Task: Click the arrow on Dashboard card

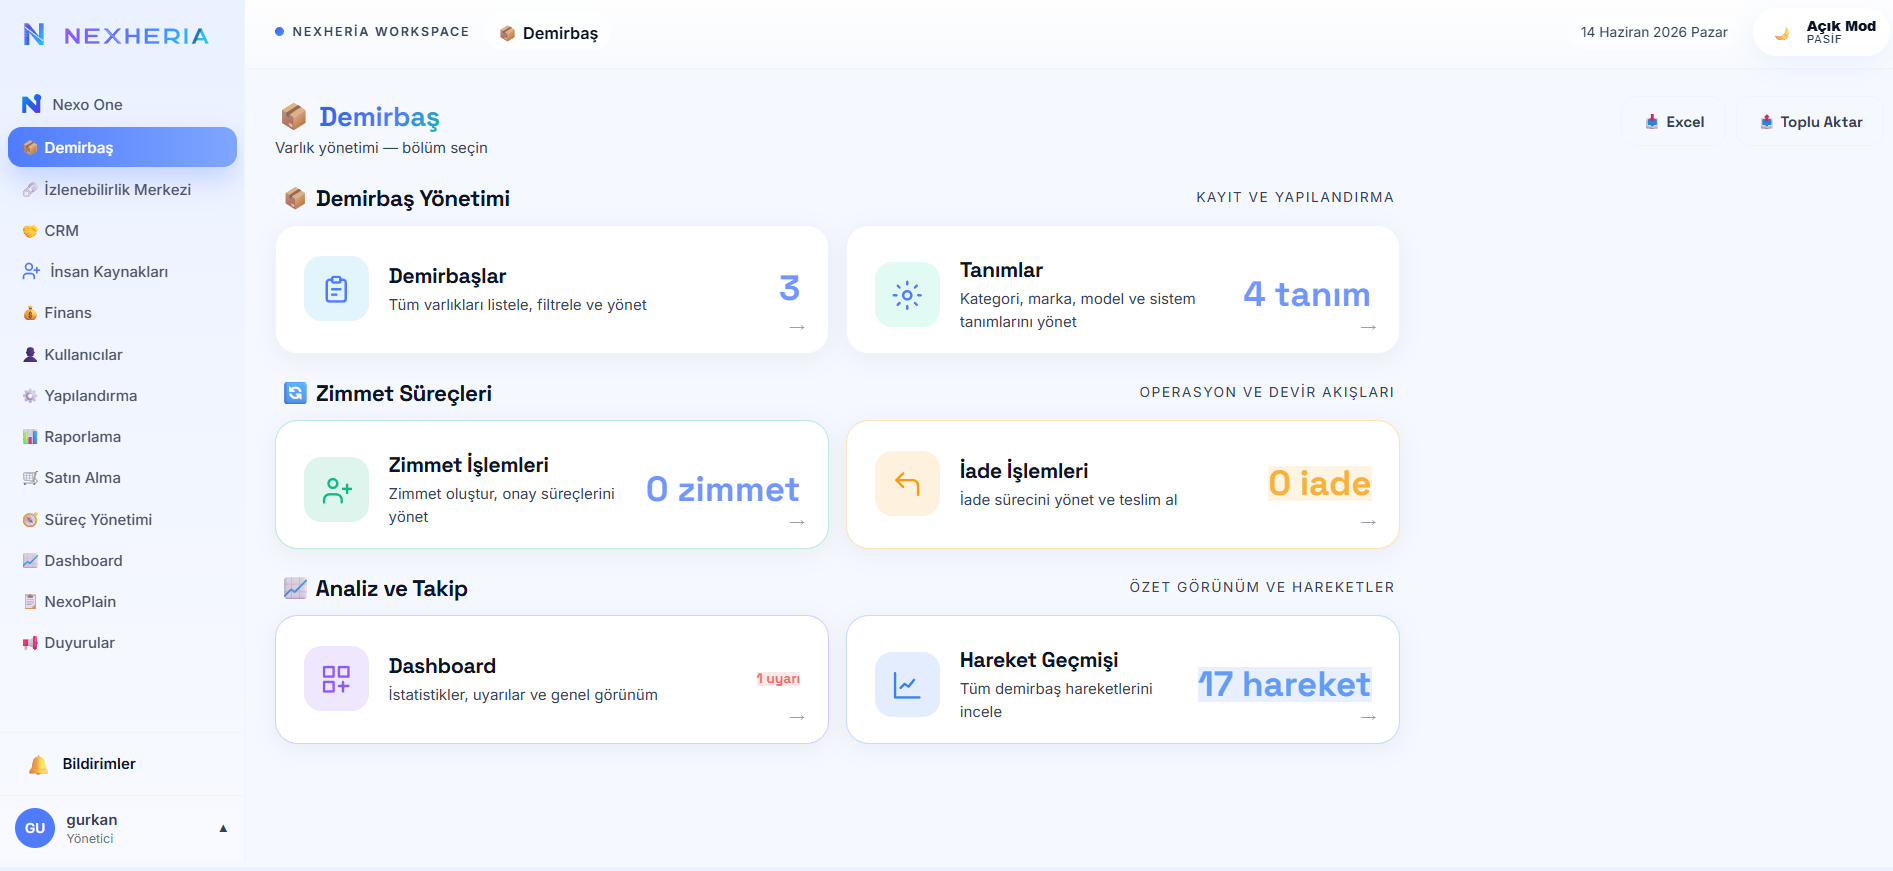Action: [797, 718]
